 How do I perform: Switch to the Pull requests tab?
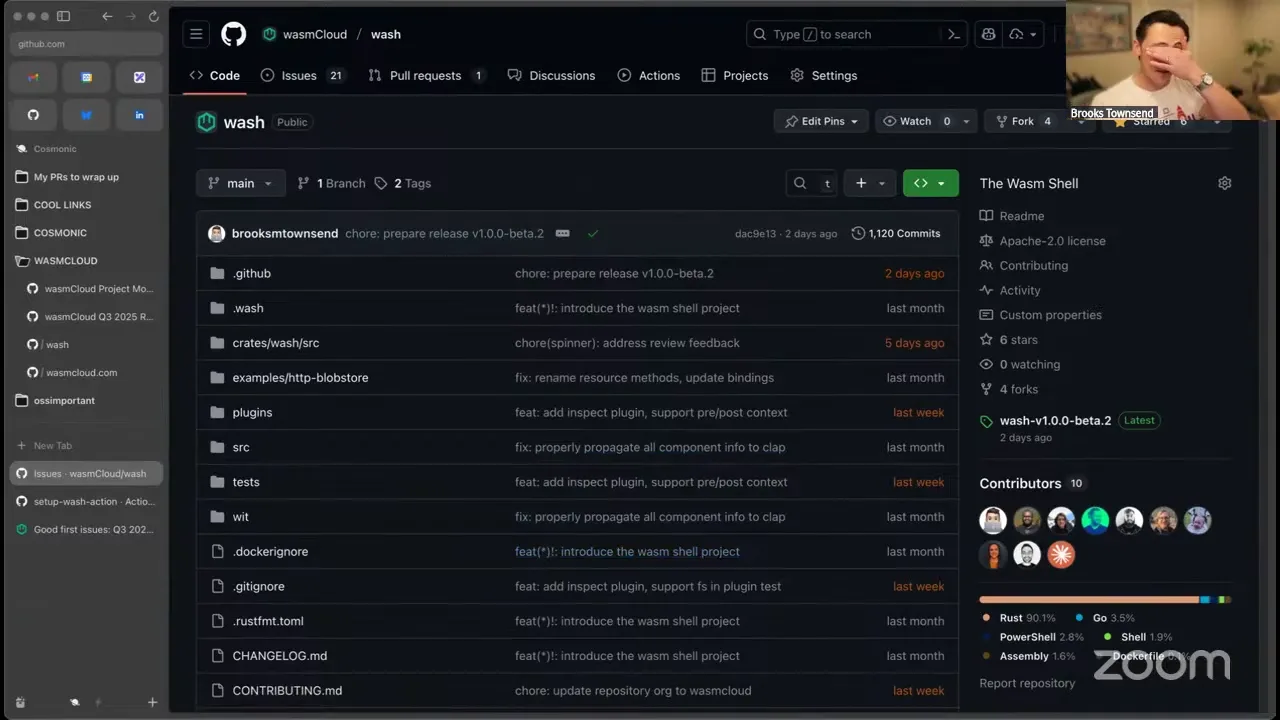point(427,75)
